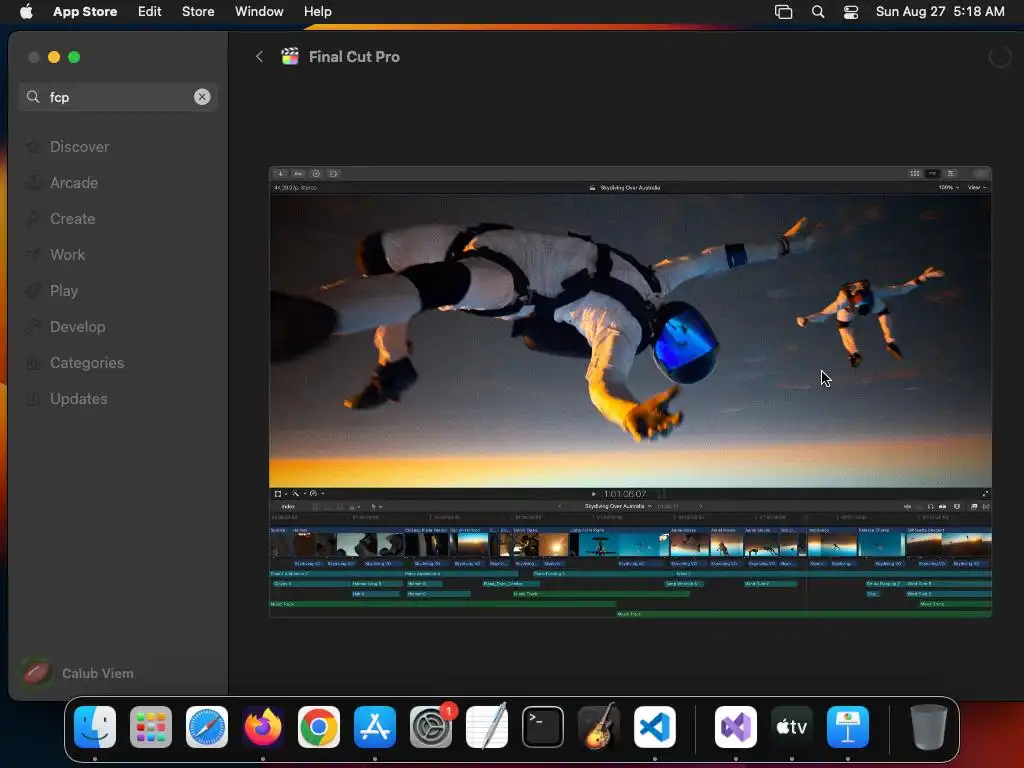Launch Terminal from the Dock
This screenshot has height=768, width=1024.
coord(543,727)
